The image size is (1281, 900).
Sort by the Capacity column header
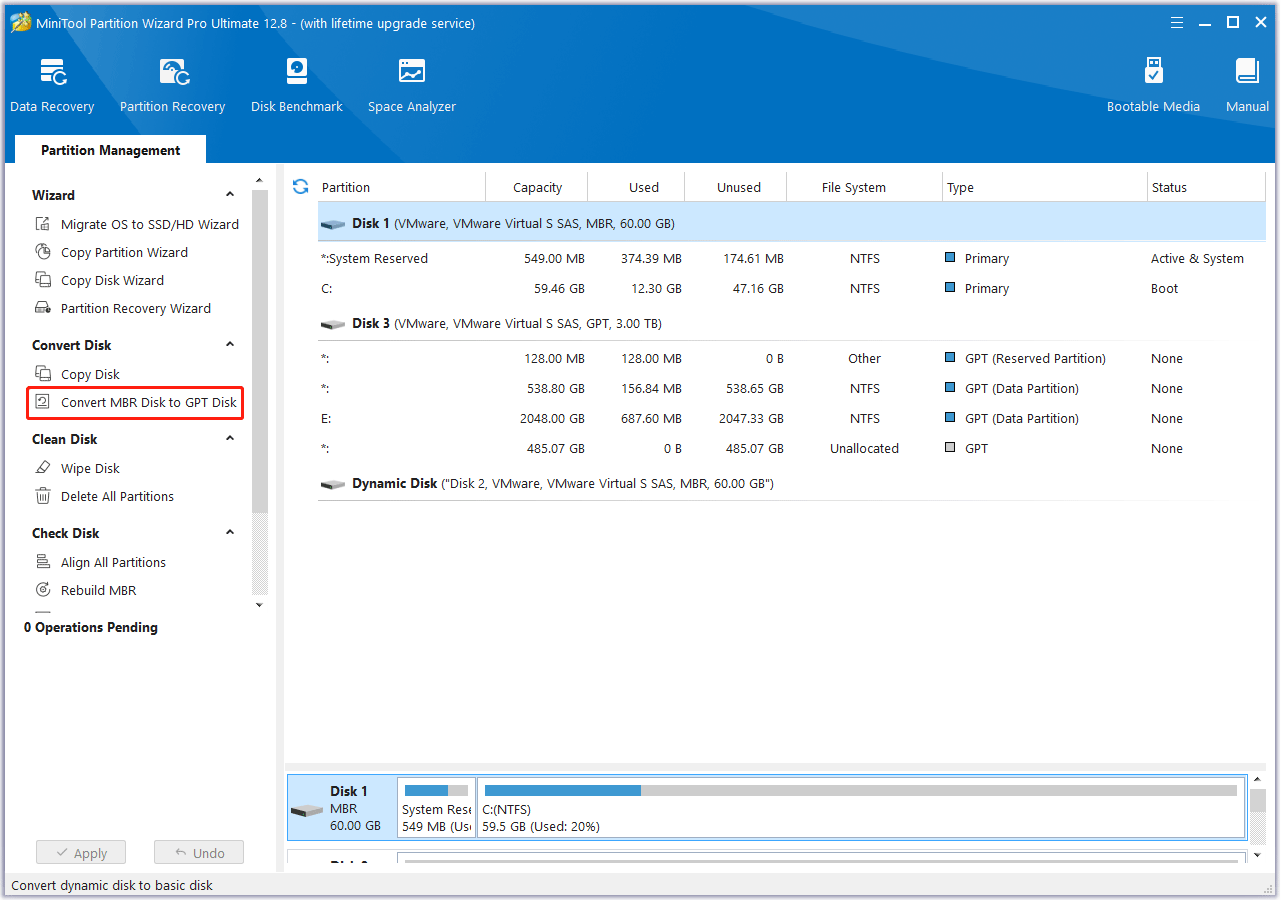[x=537, y=187]
